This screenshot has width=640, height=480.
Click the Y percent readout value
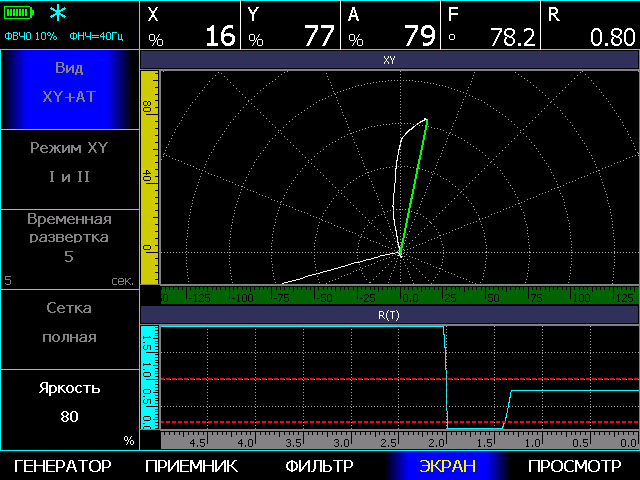(291, 26)
